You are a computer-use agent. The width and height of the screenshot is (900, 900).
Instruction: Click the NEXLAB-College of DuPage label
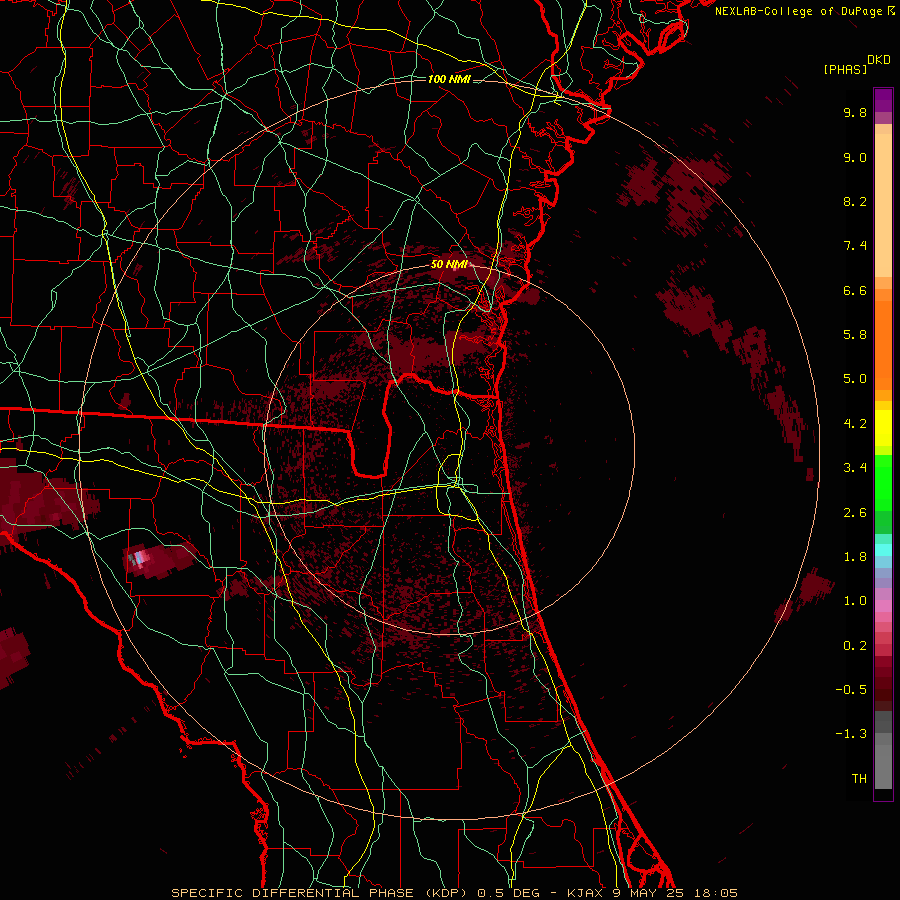pyautogui.click(x=799, y=11)
